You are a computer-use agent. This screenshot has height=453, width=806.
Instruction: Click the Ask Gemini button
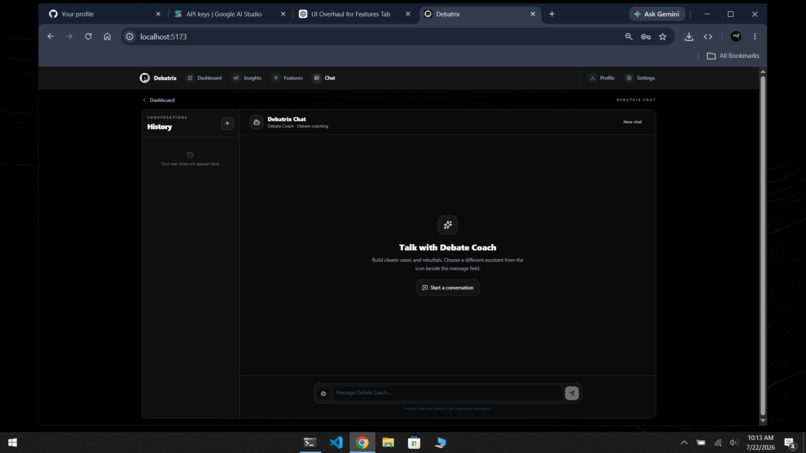(x=657, y=14)
